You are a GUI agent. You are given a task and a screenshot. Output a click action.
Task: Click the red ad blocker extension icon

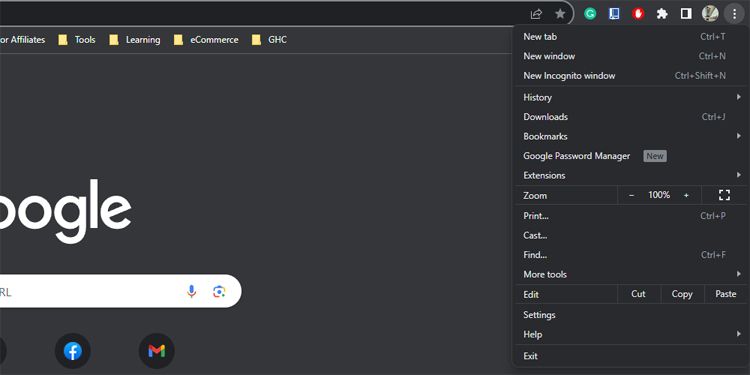[638, 14]
